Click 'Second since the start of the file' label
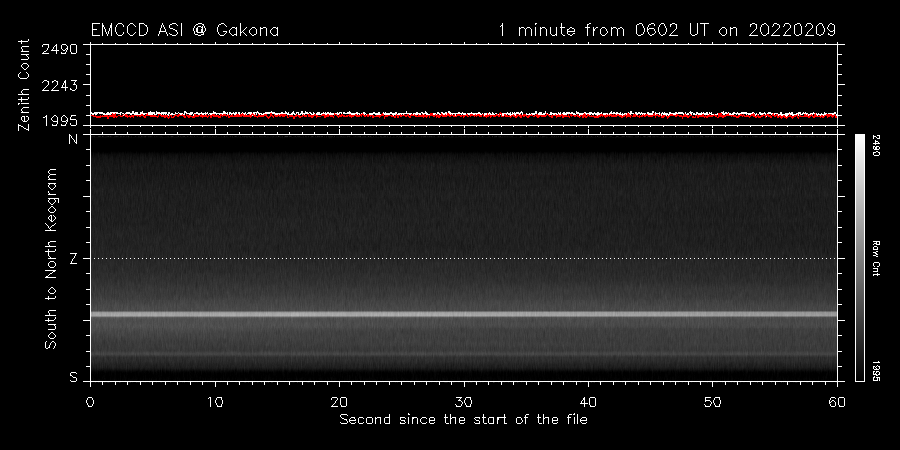The width and height of the screenshot is (900, 450). click(x=463, y=420)
